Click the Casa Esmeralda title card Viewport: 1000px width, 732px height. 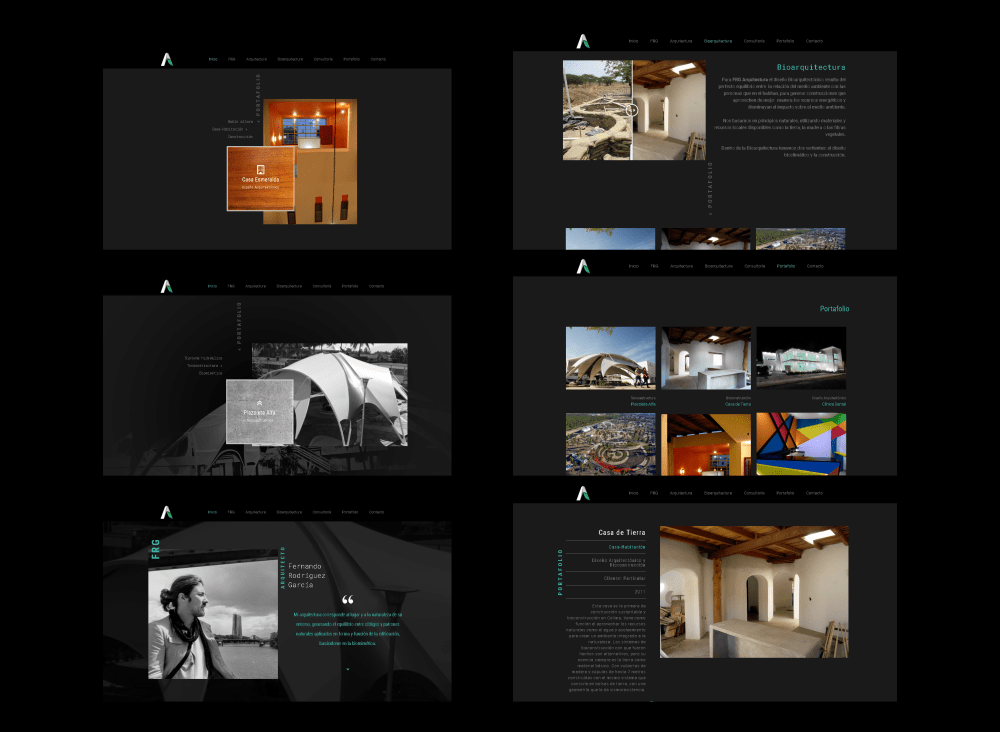[x=261, y=179]
